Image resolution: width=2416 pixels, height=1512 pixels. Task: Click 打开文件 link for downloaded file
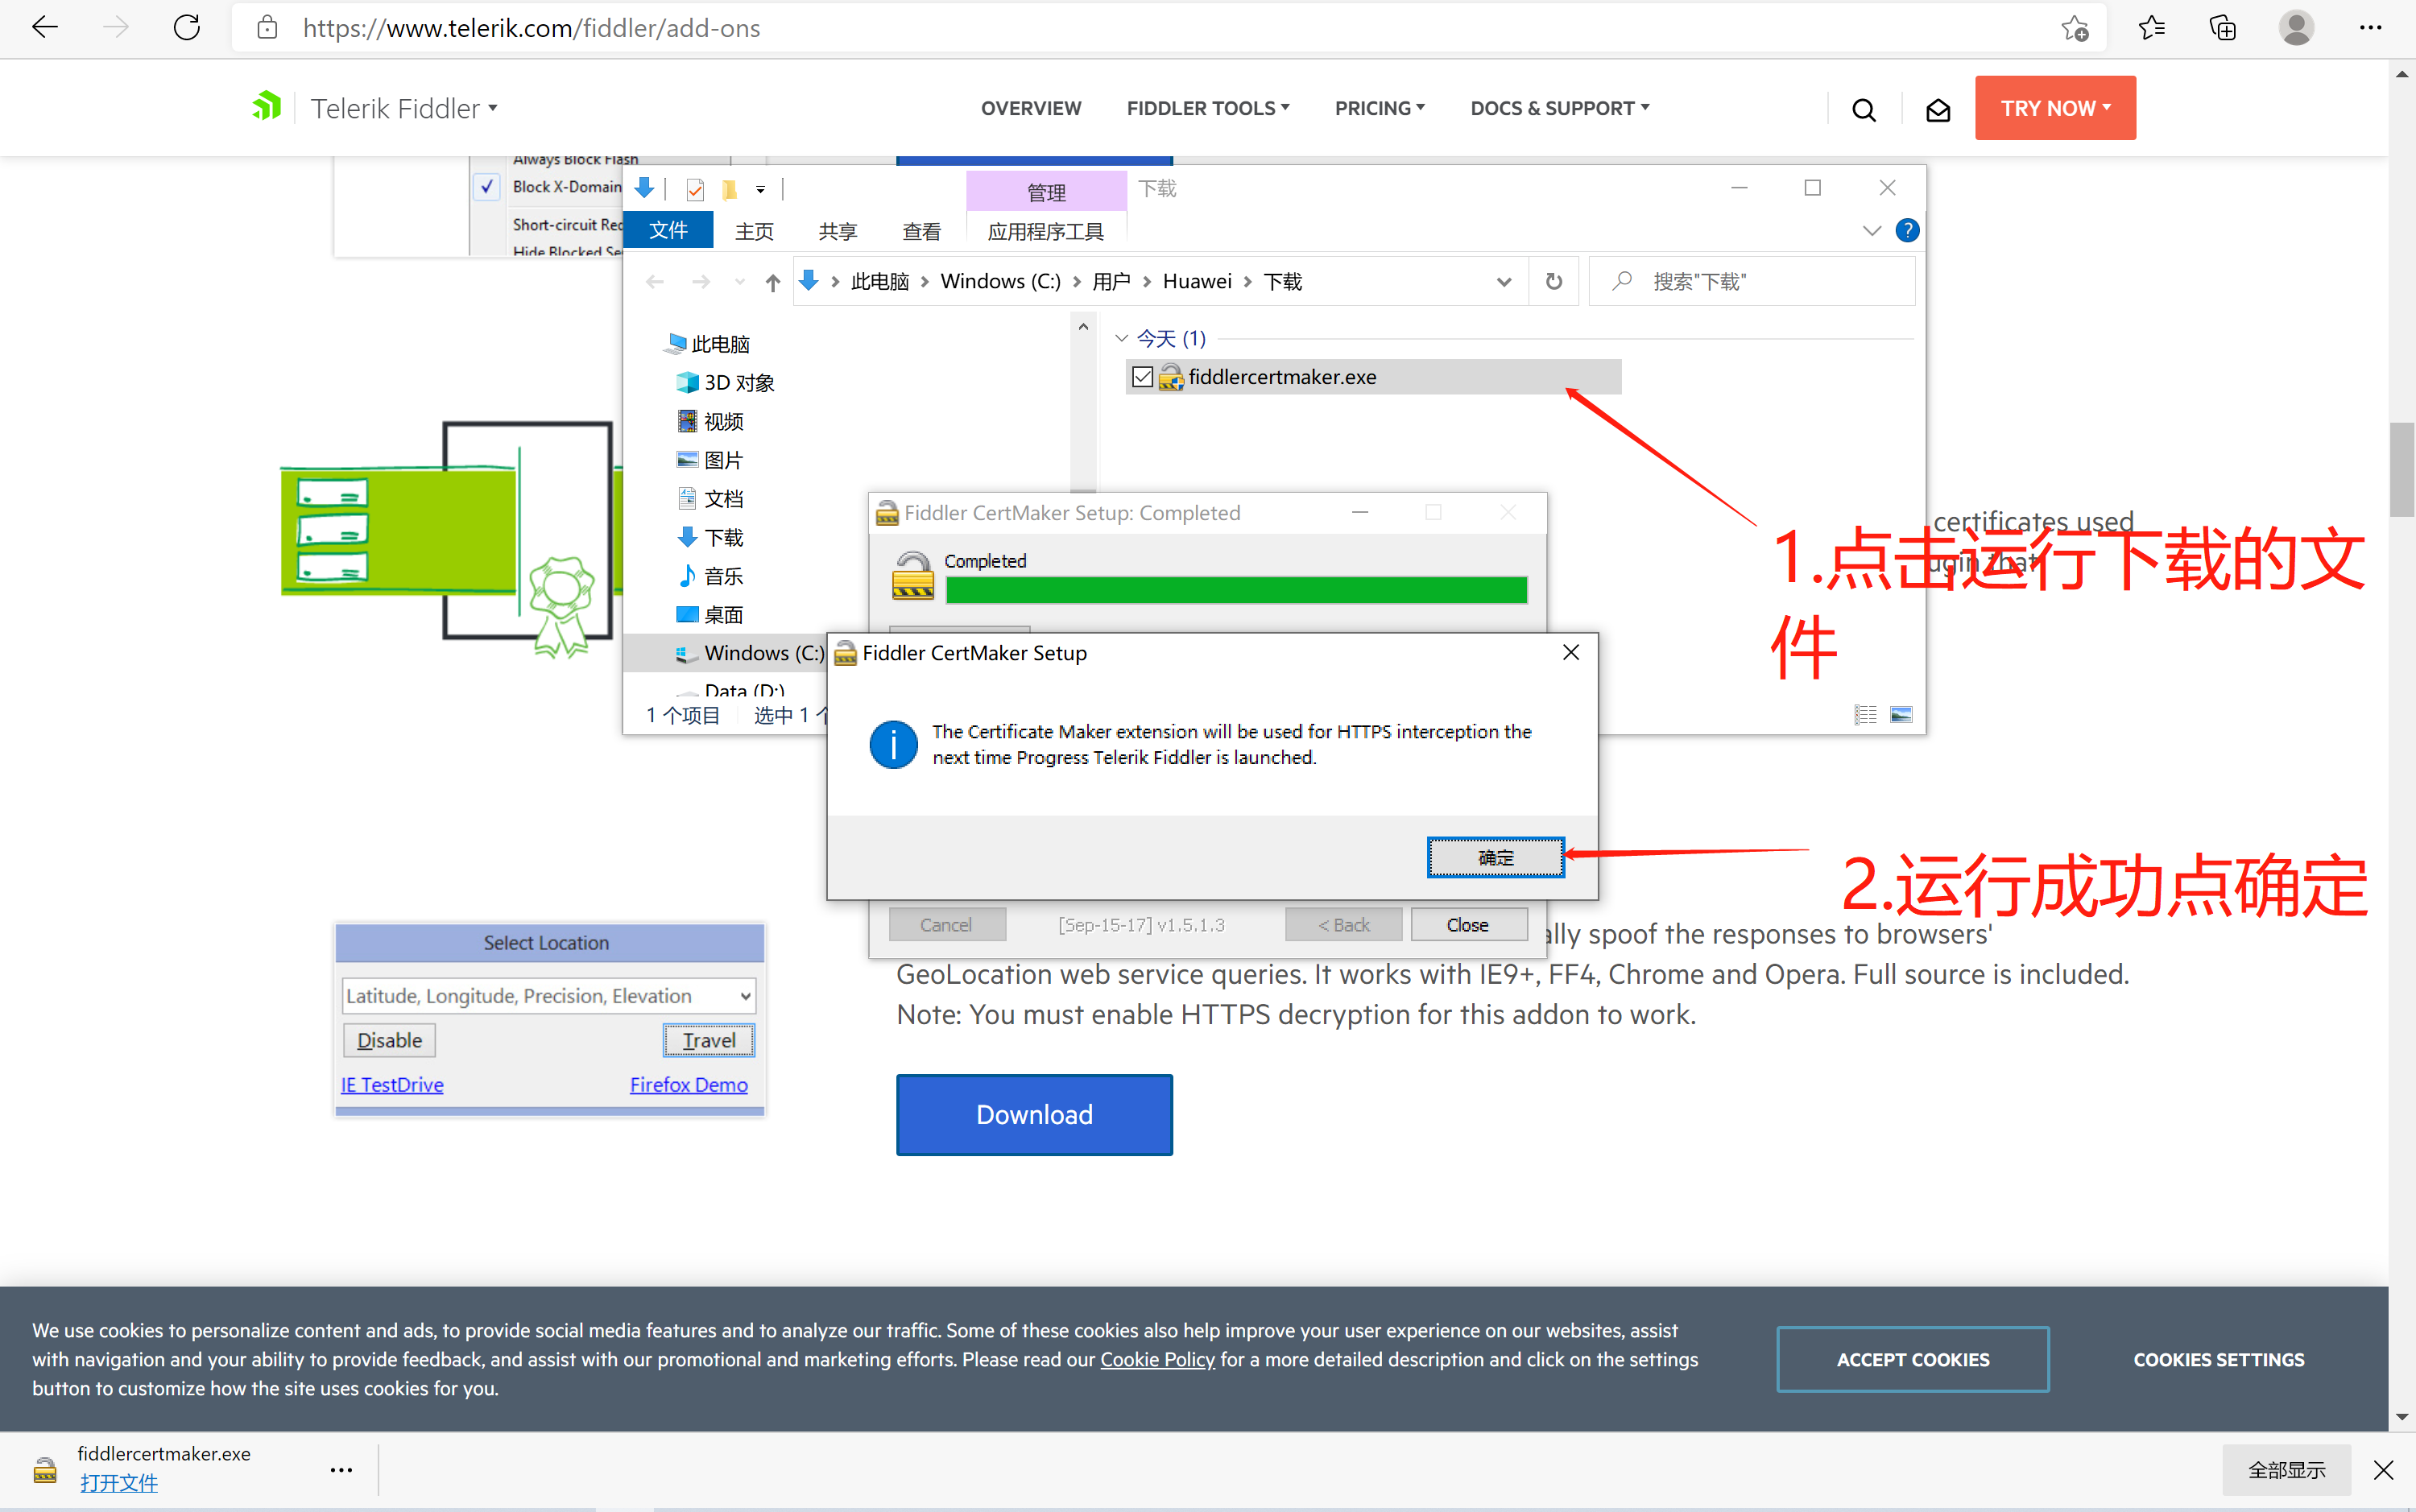(x=119, y=1483)
